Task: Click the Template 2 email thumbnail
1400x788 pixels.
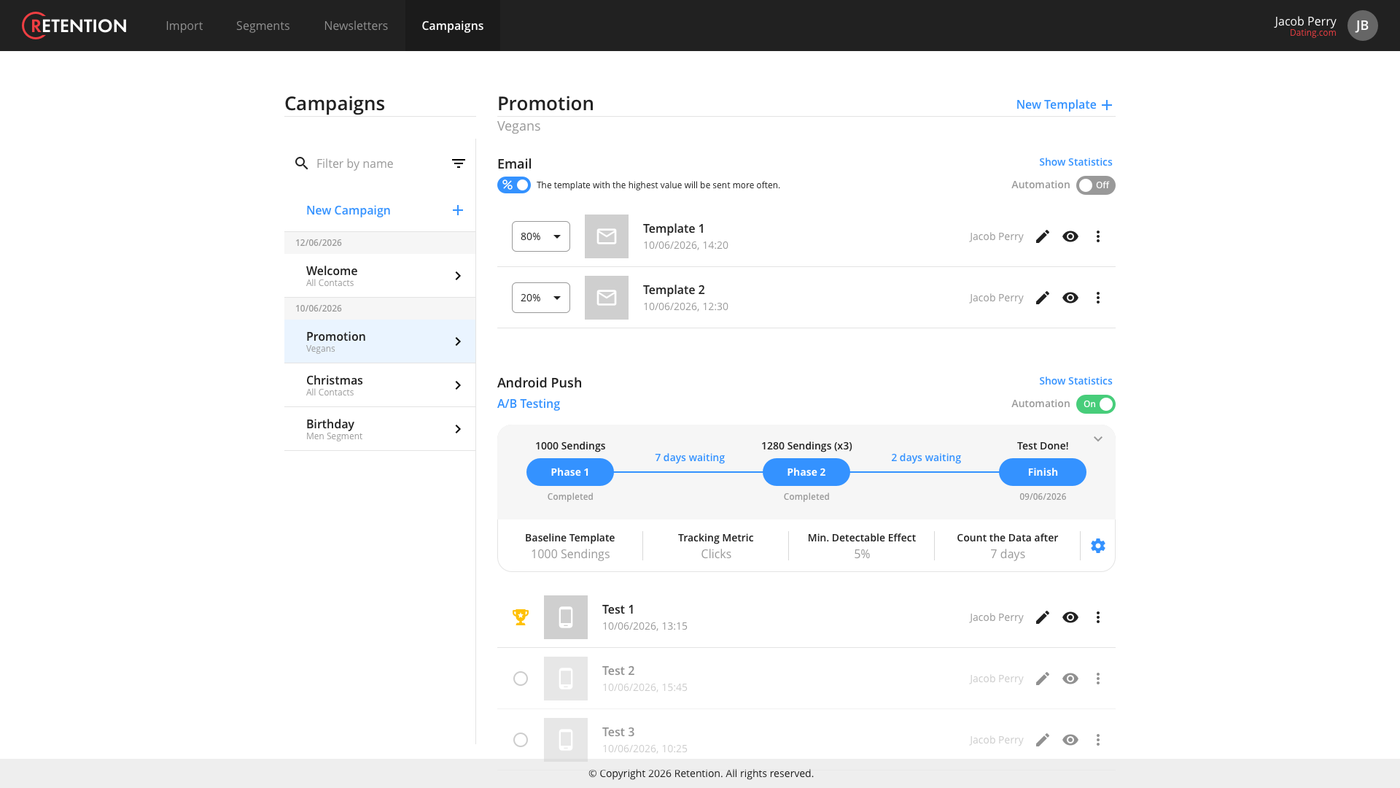Action: point(606,298)
